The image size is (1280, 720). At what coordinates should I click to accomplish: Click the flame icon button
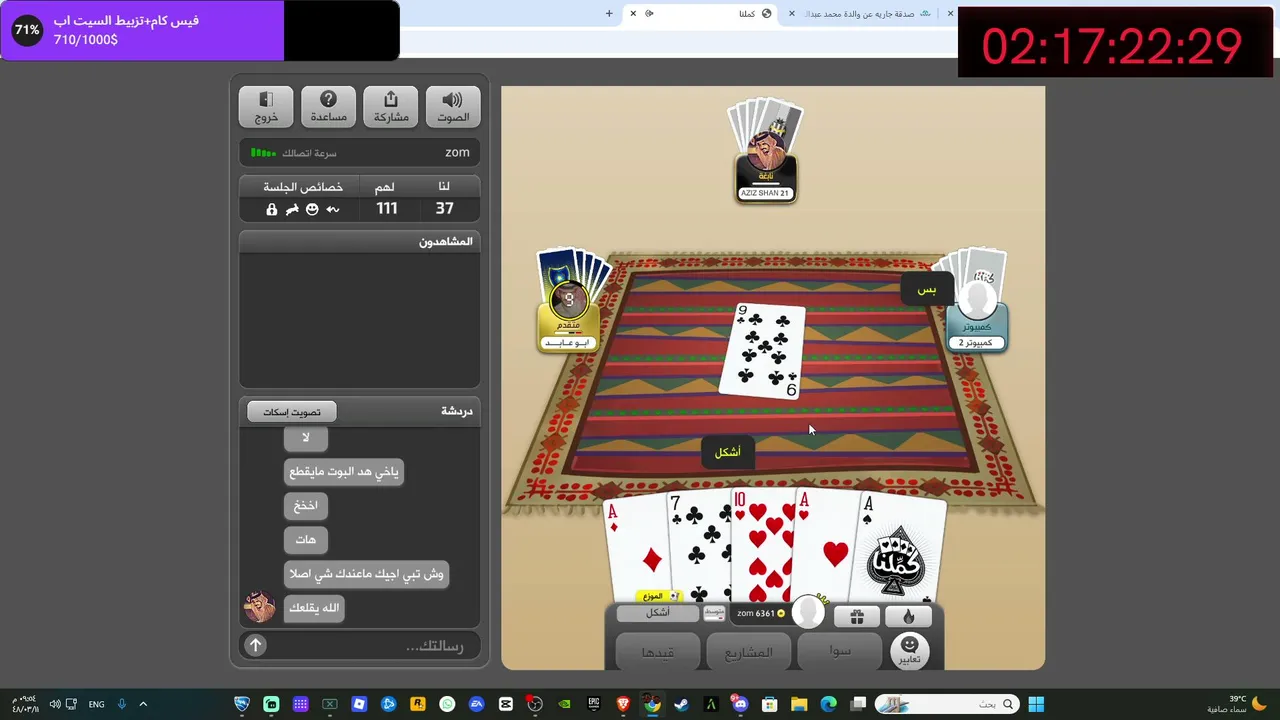point(909,617)
